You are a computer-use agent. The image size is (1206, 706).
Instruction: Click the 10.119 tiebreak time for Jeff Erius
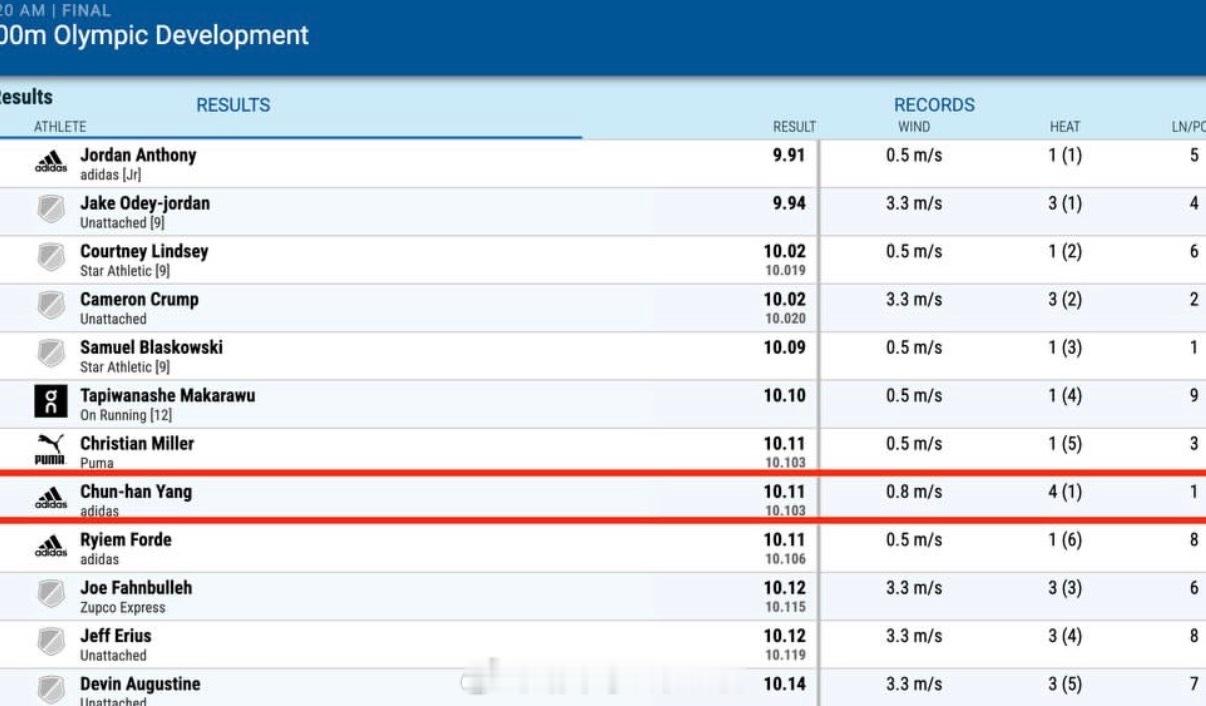tap(785, 655)
